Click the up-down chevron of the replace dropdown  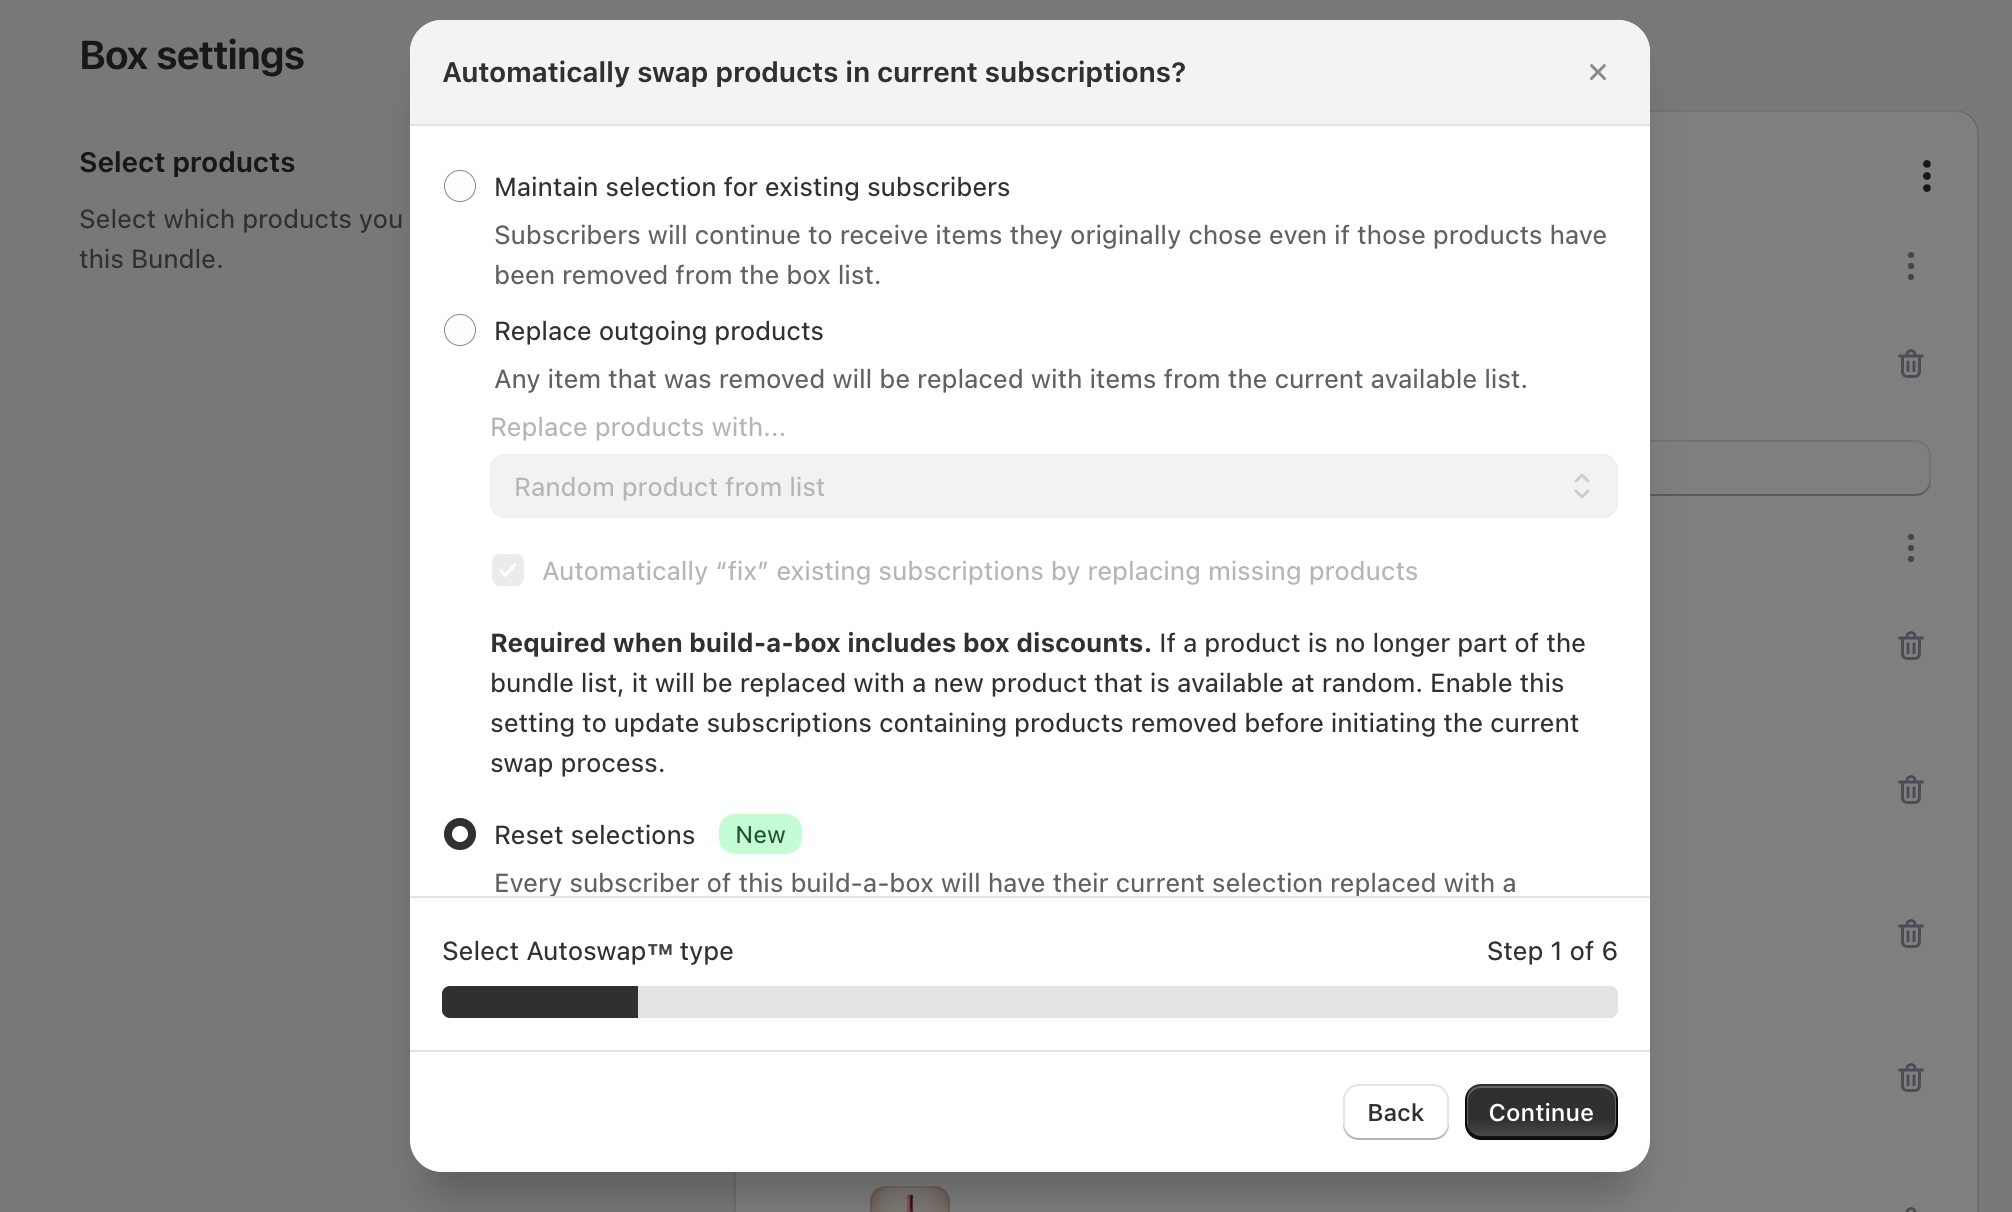(1581, 486)
